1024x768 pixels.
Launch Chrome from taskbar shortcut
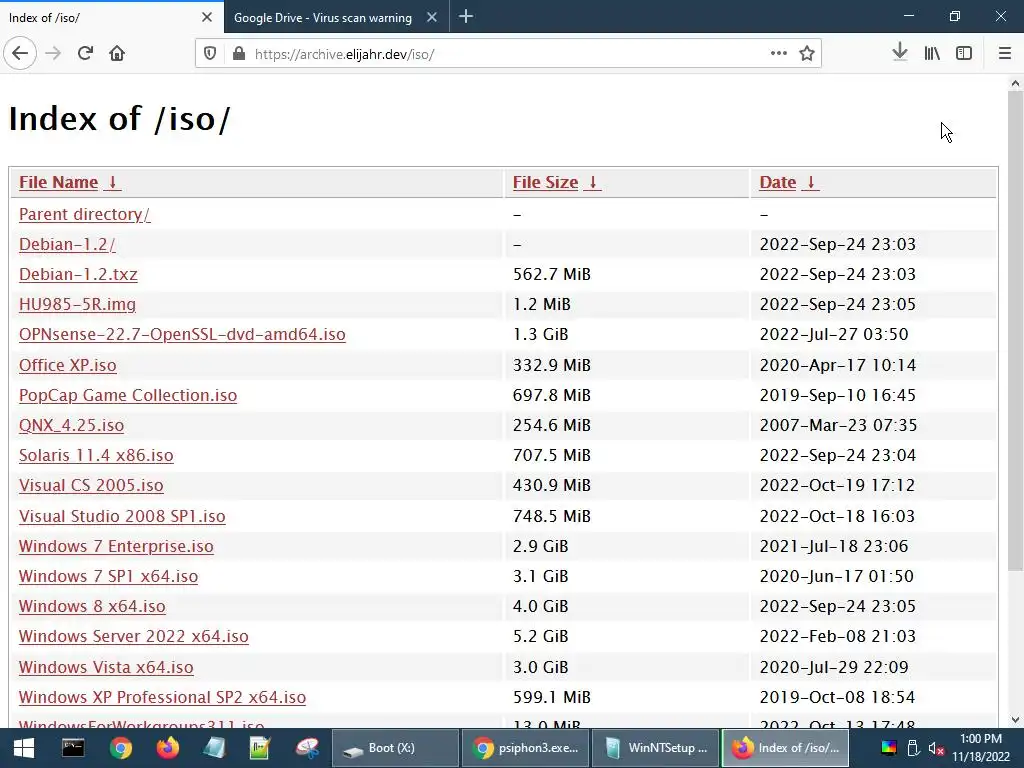click(121, 748)
